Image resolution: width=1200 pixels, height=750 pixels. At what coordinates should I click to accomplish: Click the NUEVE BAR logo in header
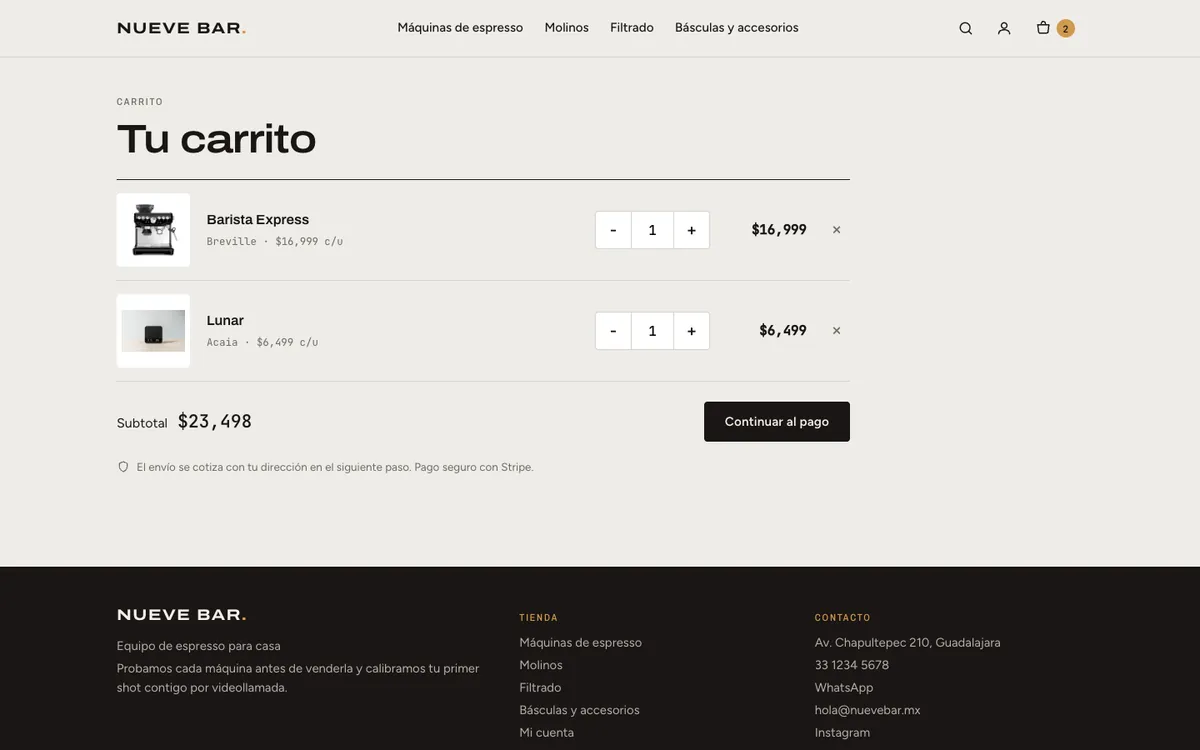point(181,28)
